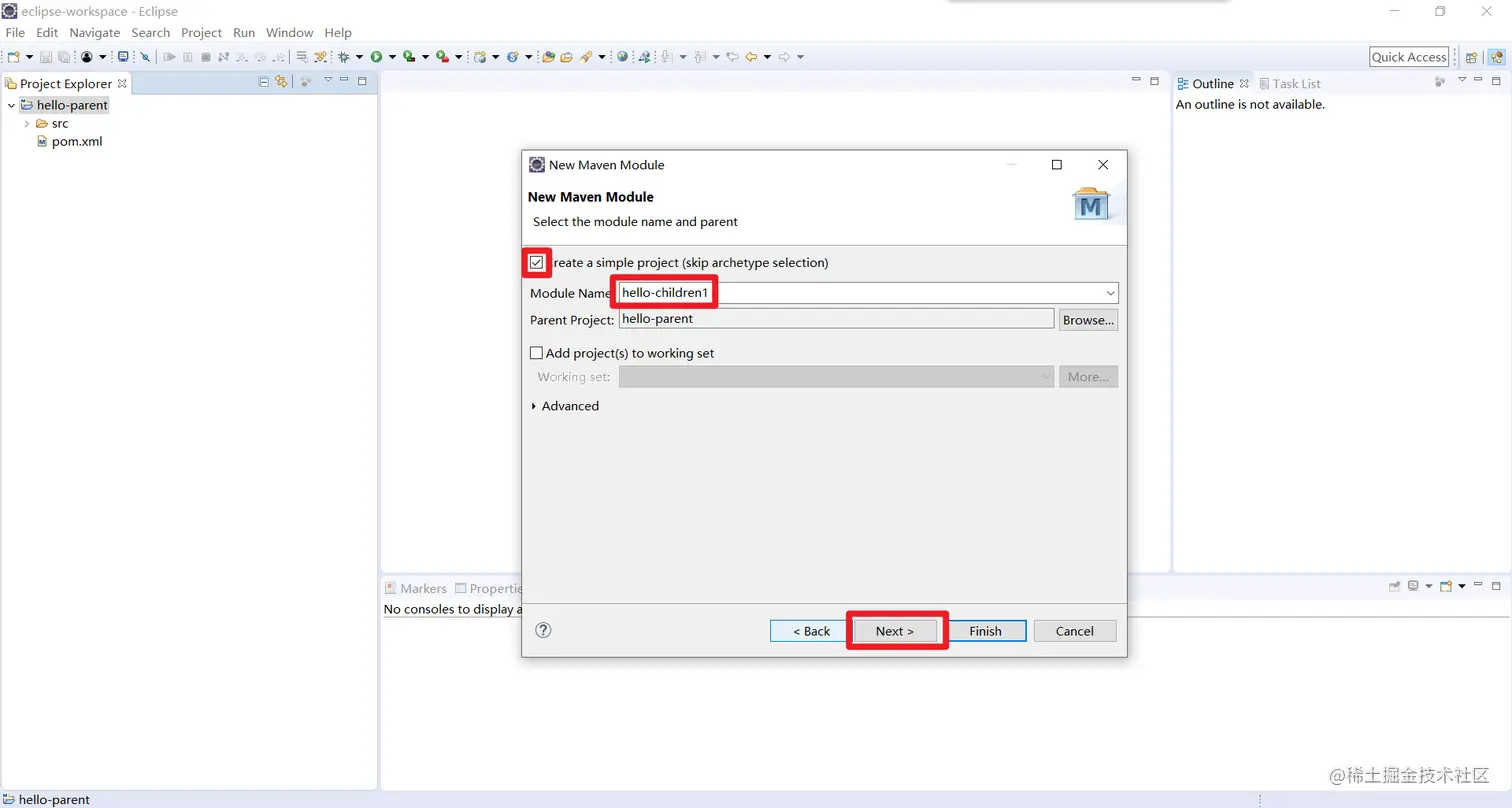Toggle 'Create a simple project' checkbox

tap(537, 263)
